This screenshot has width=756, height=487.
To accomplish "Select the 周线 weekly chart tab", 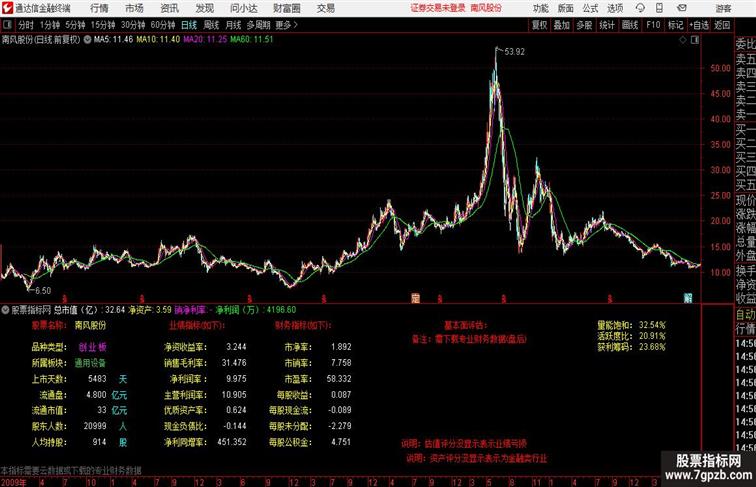I will 211,25.
